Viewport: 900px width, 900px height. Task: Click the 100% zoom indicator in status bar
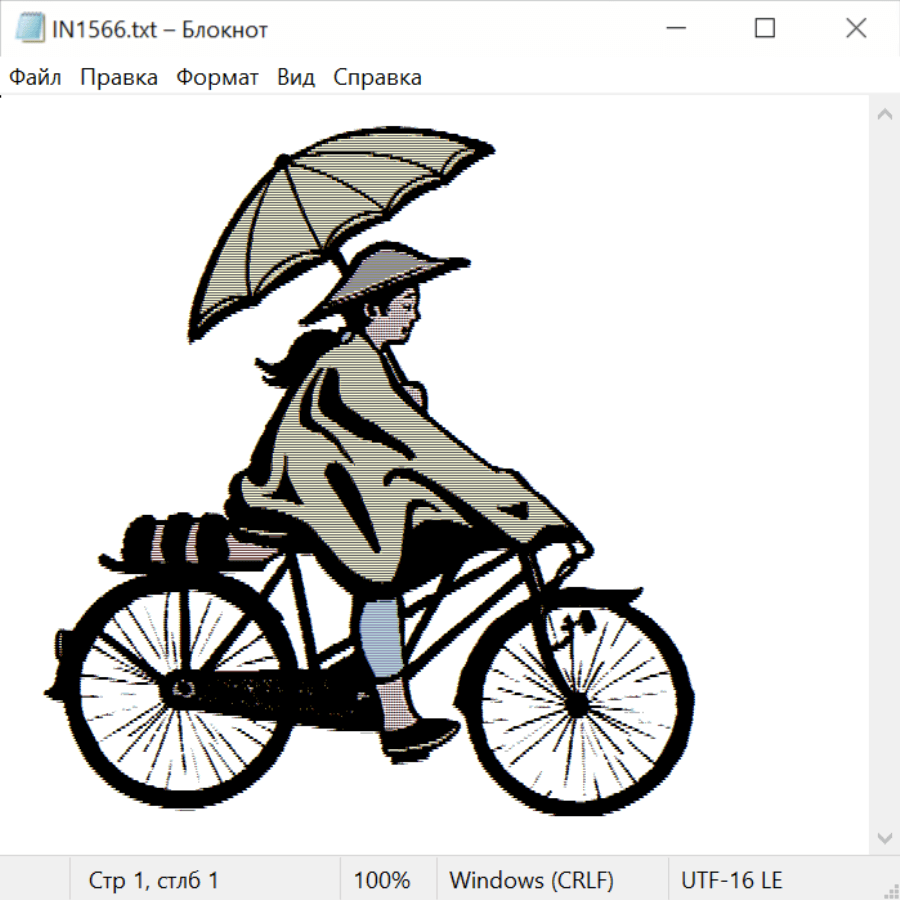382,880
